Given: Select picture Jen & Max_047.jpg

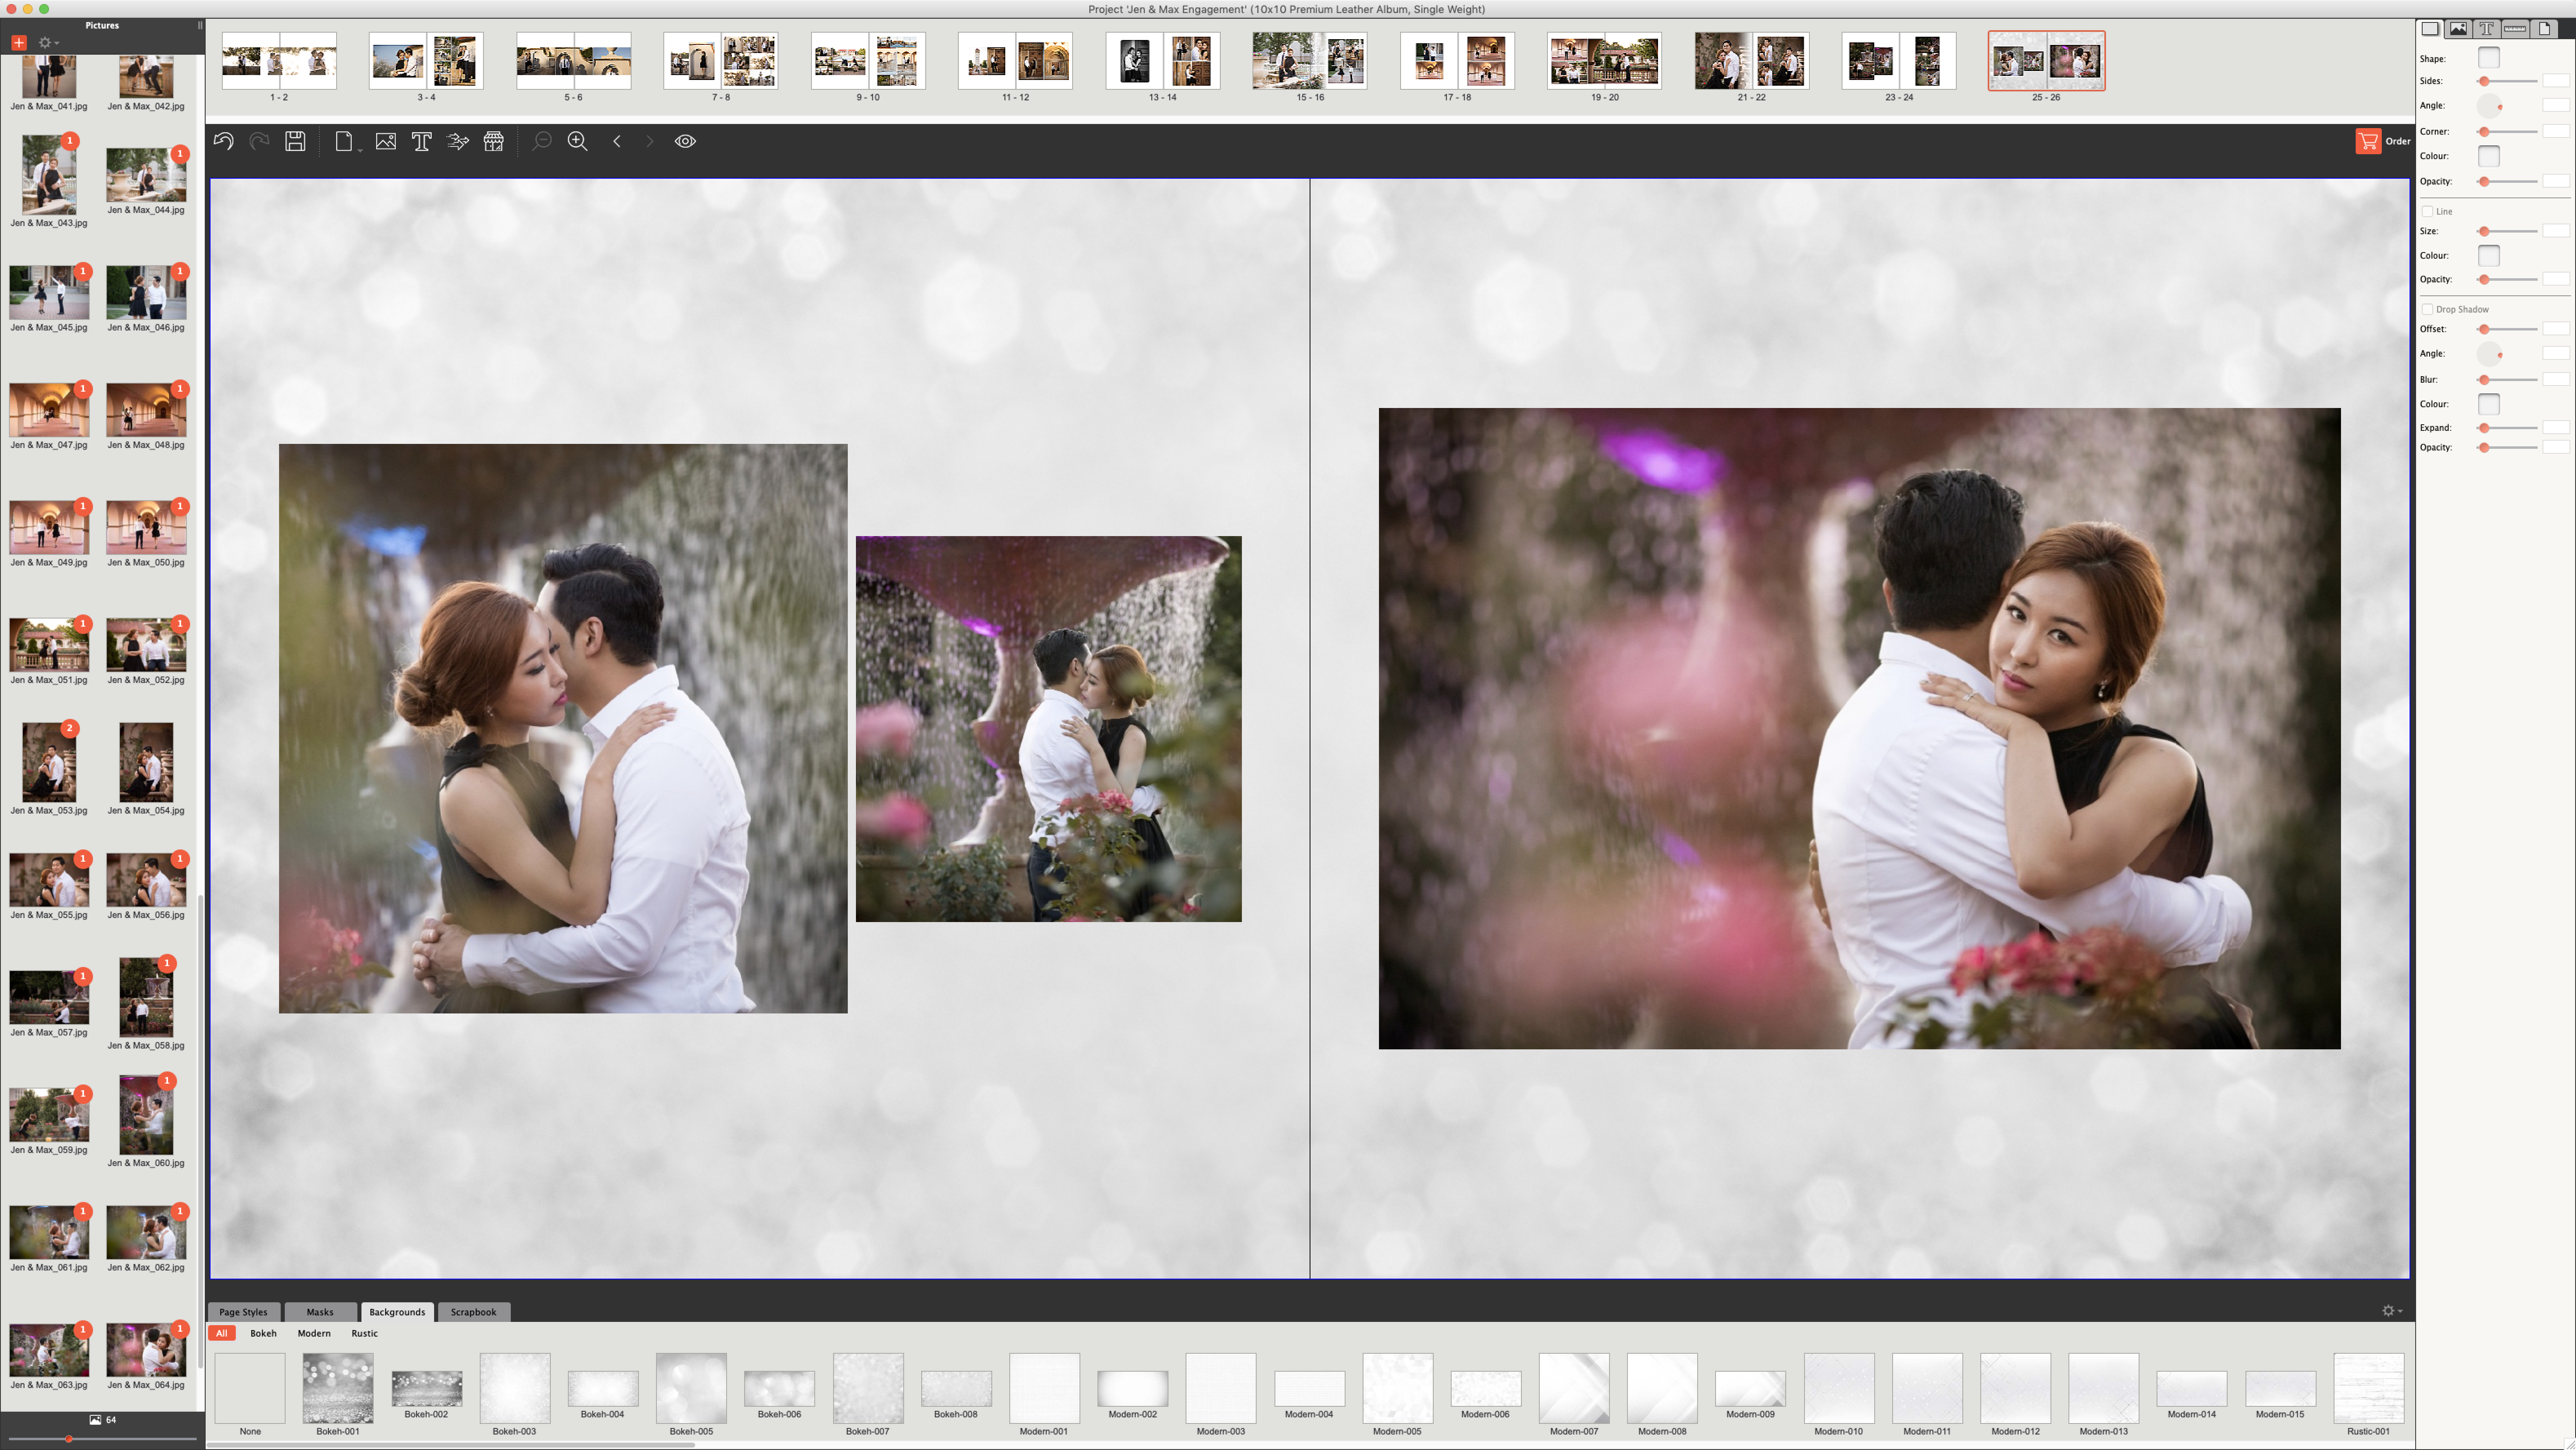Looking at the screenshot, I should [49, 410].
